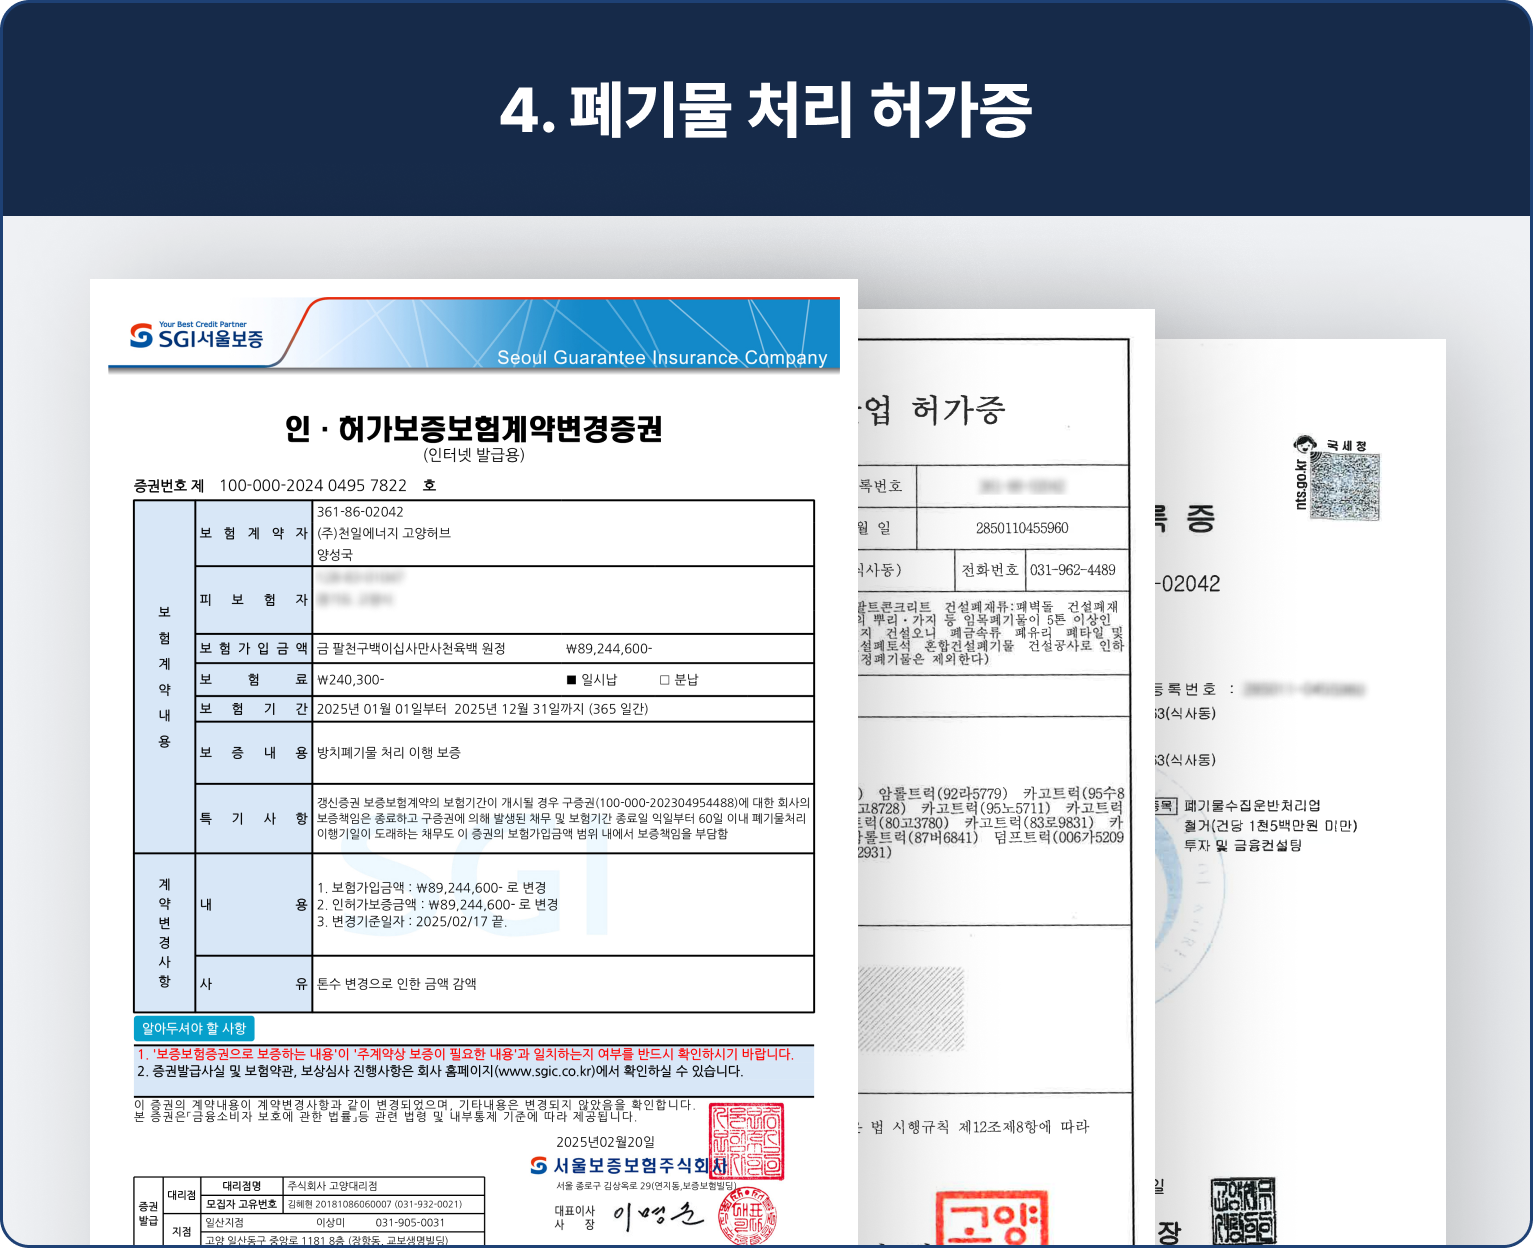The width and height of the screenshot is (1533, 1248).
Task: Click 금 팔천구백이십사만사천육백 원정 amount text
Action: 411,649
